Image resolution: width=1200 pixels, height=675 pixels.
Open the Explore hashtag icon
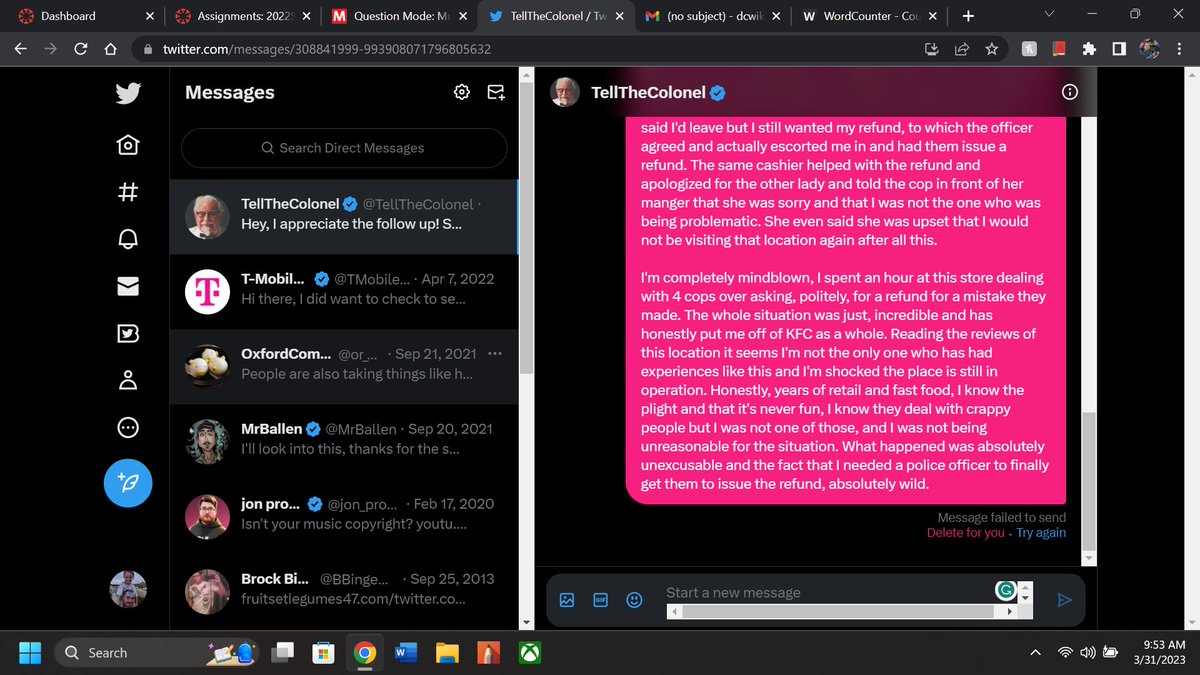click(x=127, y=192)
